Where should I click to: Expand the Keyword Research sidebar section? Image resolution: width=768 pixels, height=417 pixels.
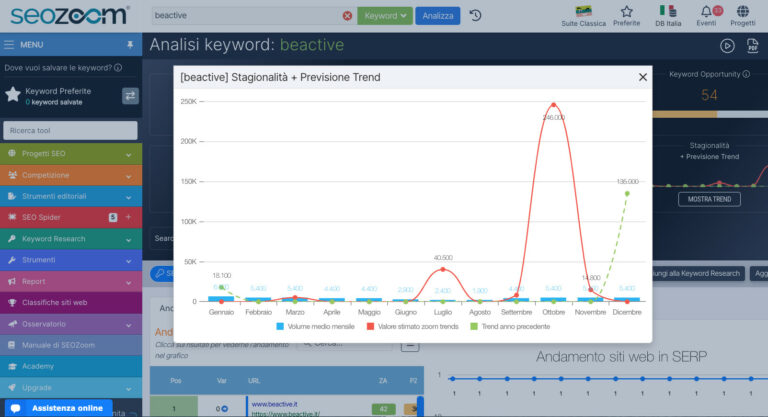pyautogui.click(x=70, y=239)
